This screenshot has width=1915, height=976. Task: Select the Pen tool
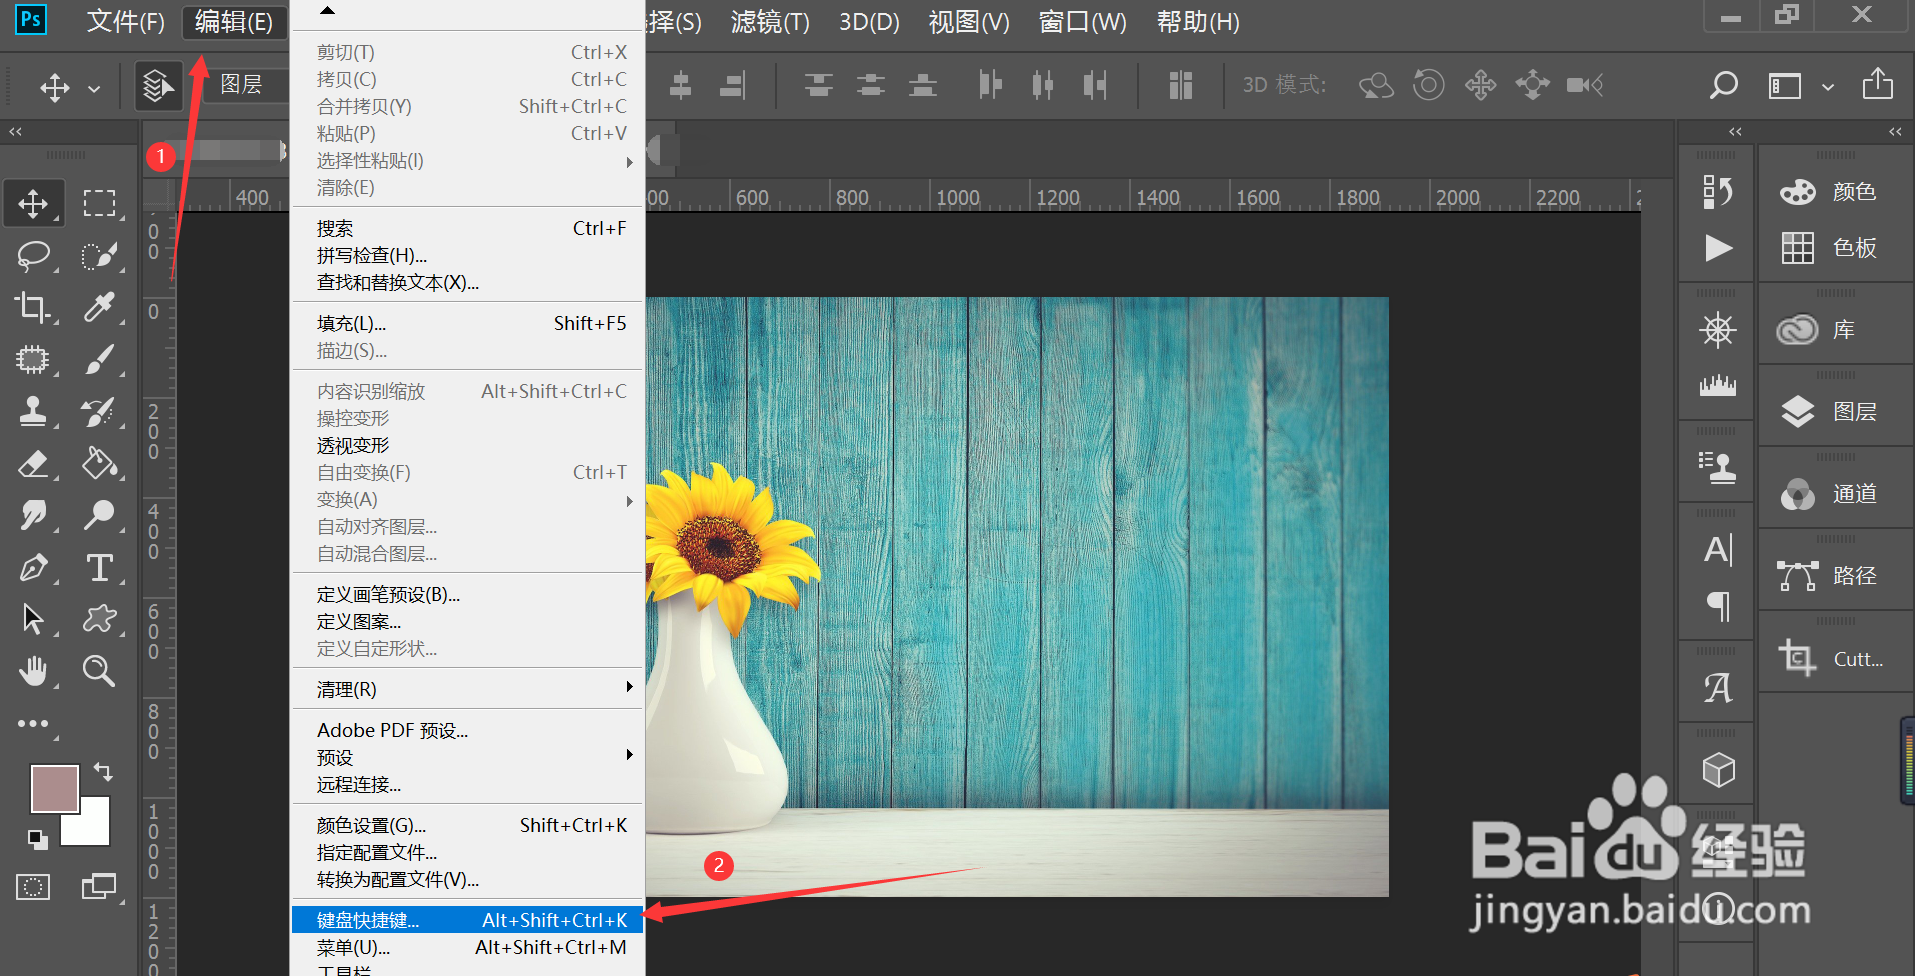(x=33, y=568)
